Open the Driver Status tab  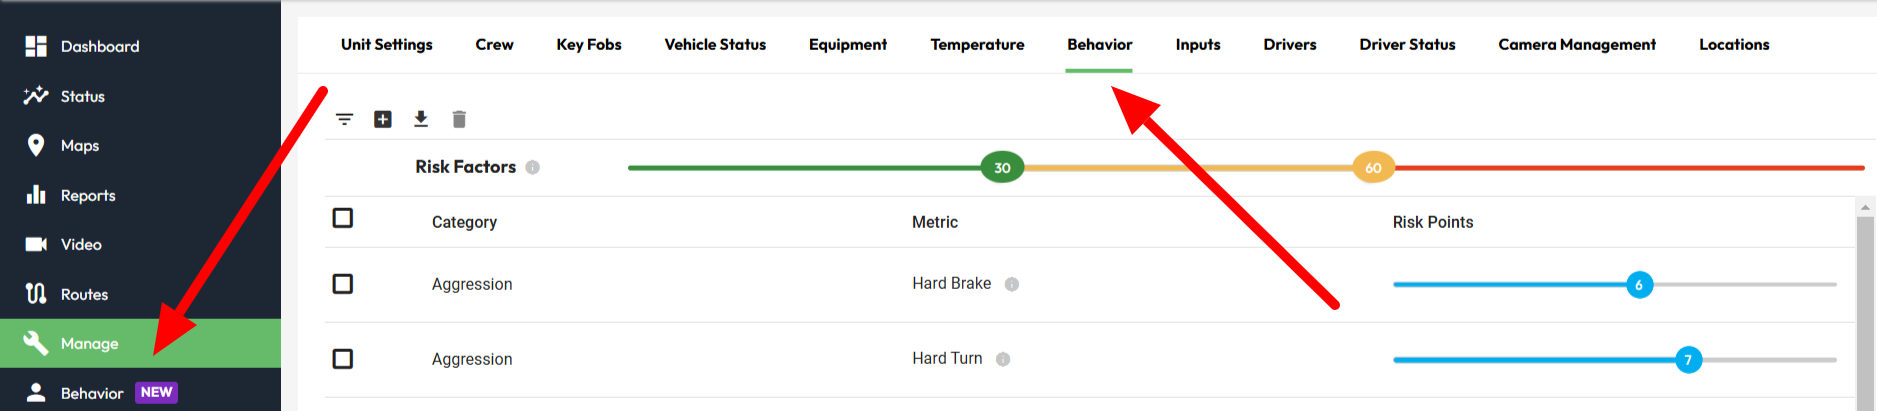pyautogui.click(x=1407, y=44)
